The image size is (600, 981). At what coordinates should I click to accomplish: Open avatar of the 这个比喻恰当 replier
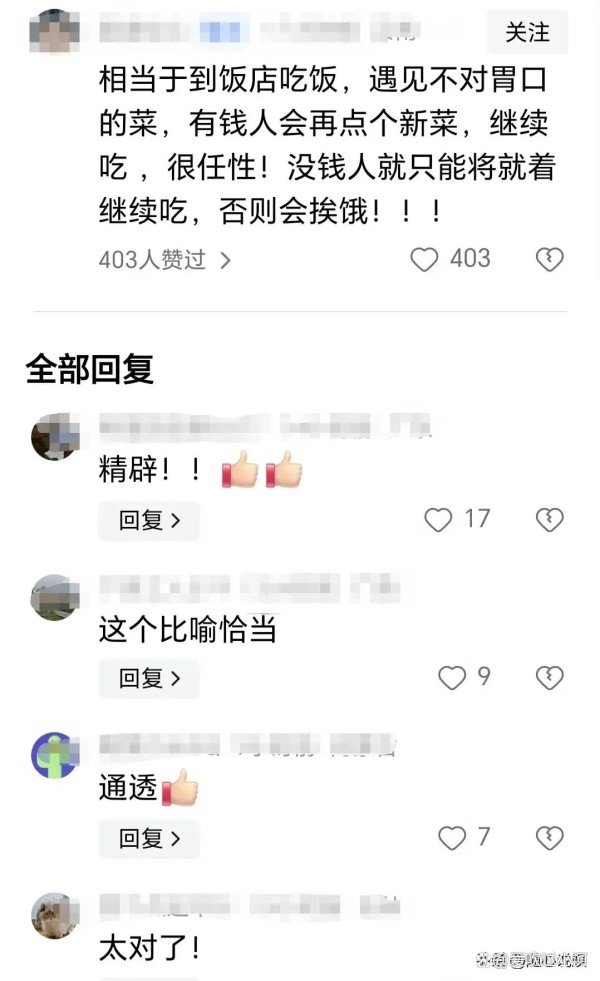click(x=55, y=597)
